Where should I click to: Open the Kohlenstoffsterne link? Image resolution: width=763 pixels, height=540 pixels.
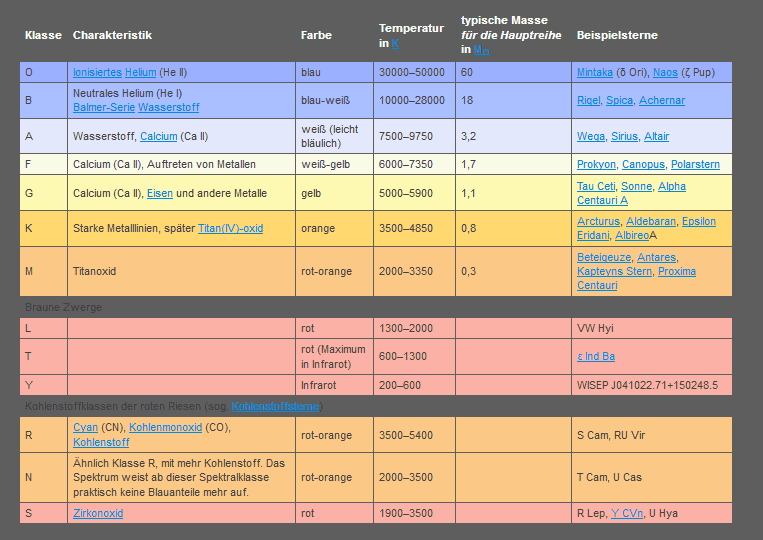[275, 406]
